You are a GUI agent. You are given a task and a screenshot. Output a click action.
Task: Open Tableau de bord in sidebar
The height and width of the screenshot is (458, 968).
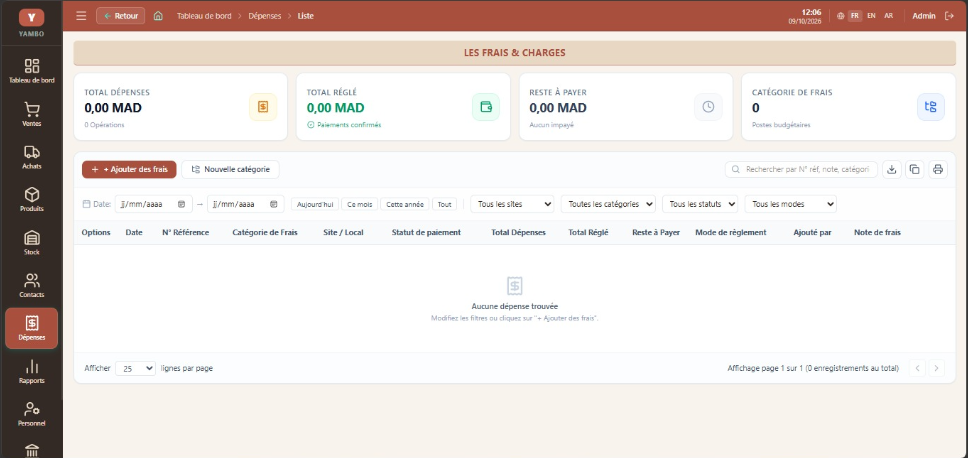pyautogui.click(x=31, y=72)
